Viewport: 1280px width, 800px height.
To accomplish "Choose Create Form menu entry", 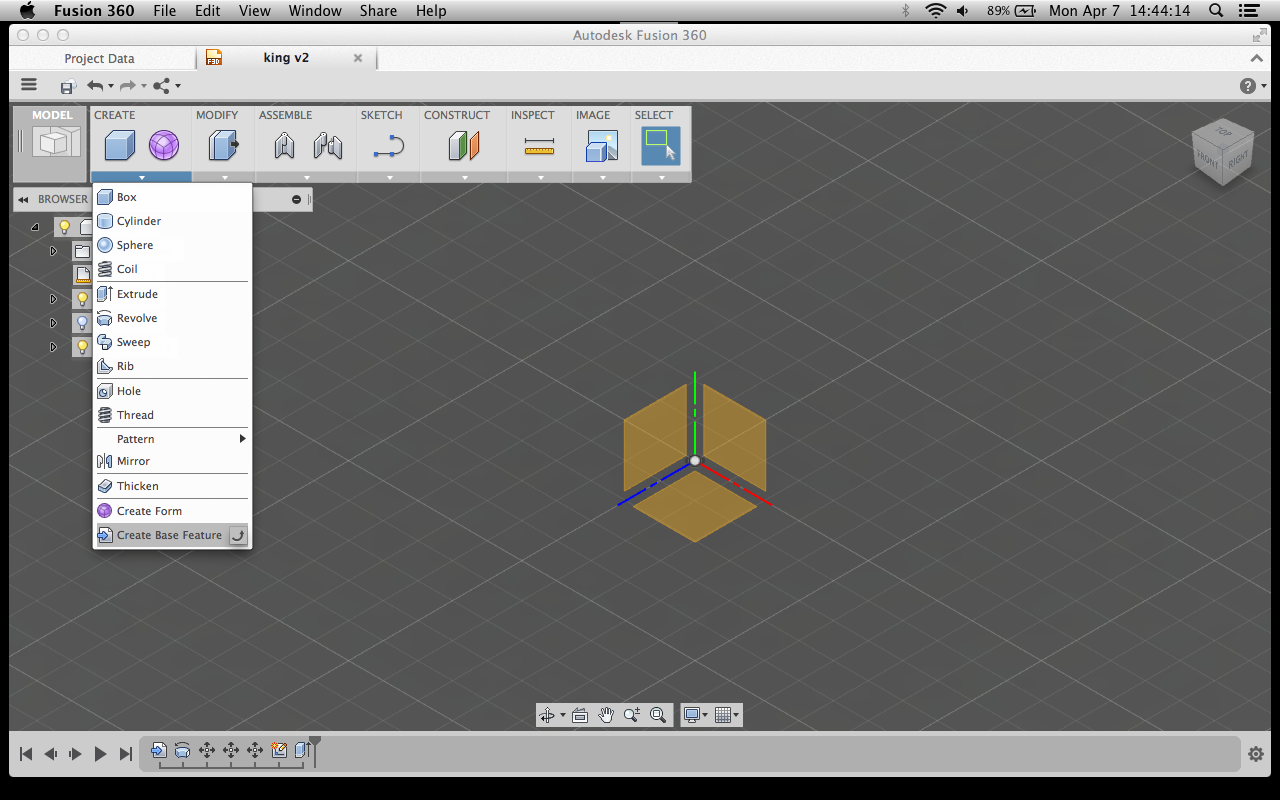I will pyautogui.click(x=171, y=511).
